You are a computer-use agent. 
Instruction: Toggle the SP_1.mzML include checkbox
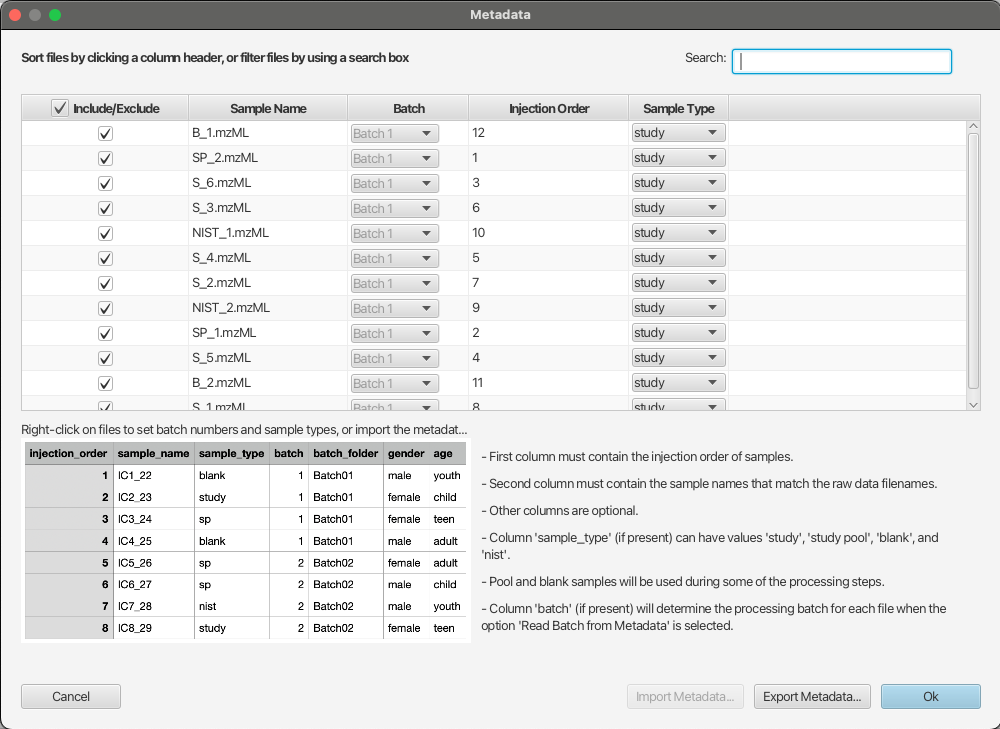[105, 334]
